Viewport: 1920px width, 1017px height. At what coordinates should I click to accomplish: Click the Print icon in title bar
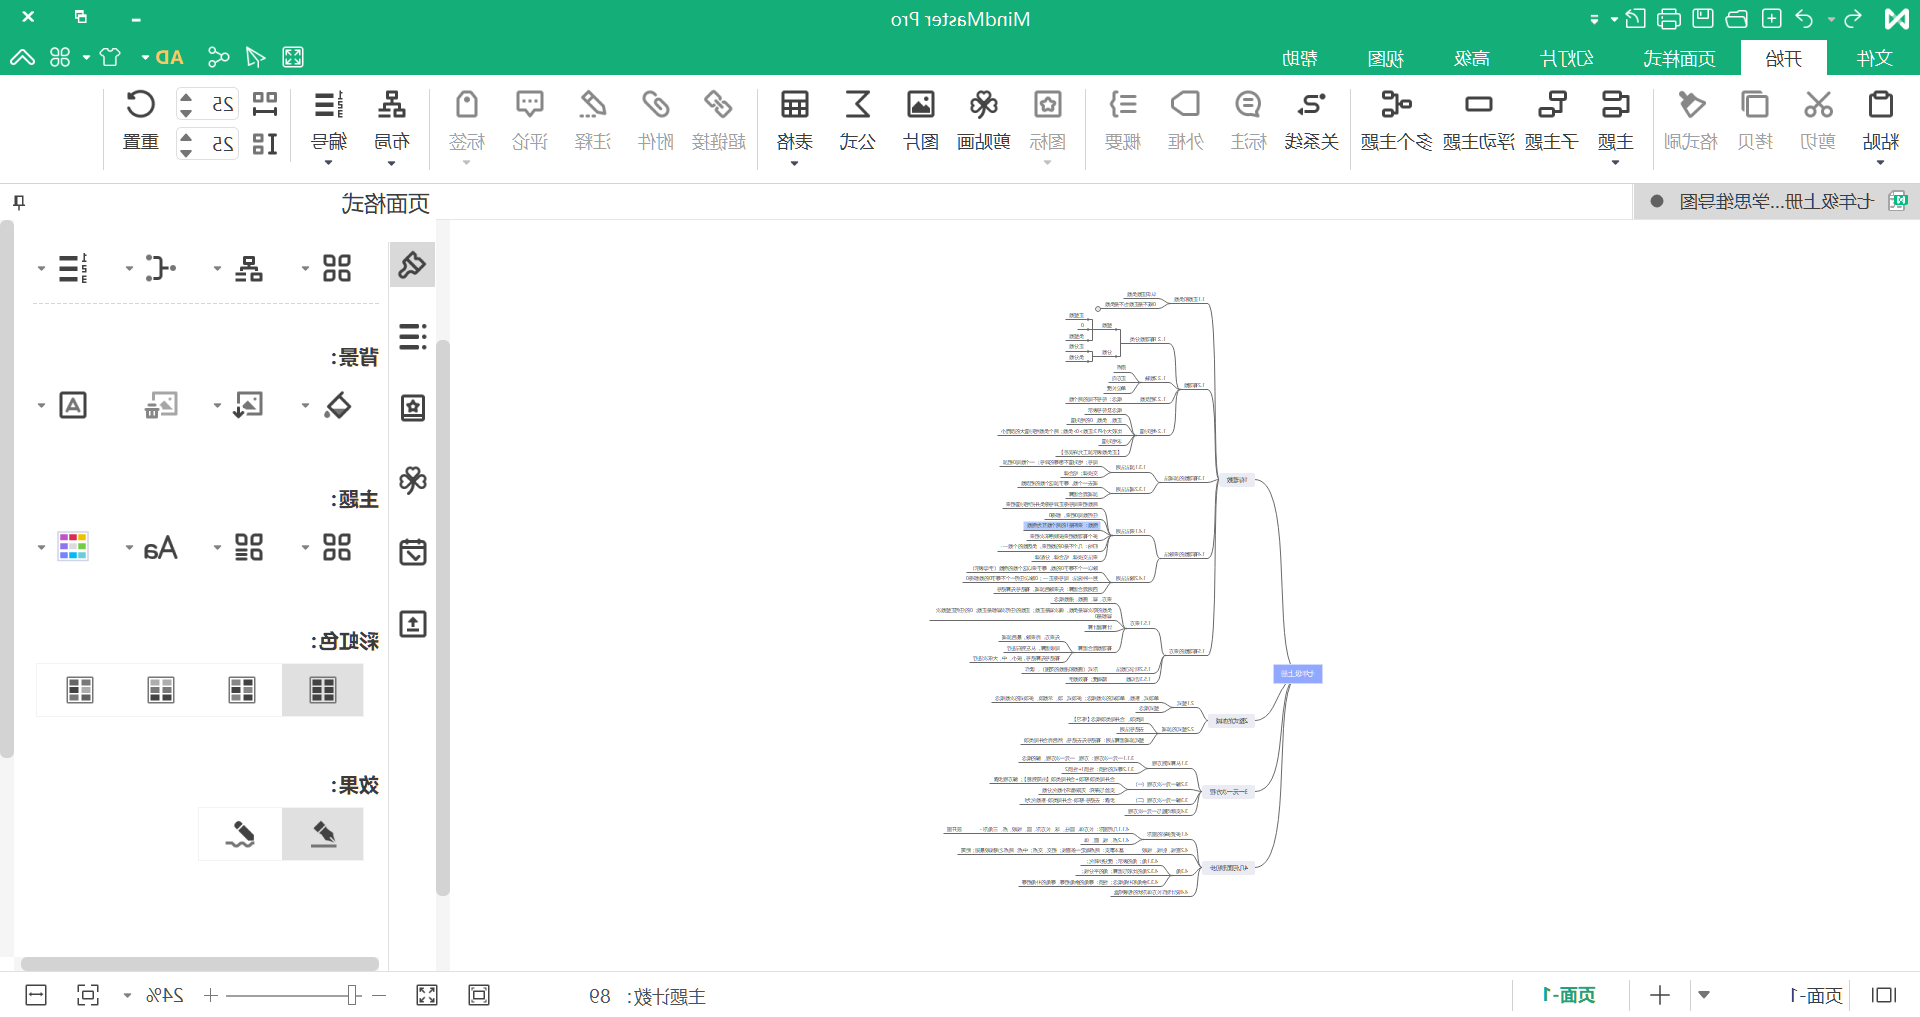tap(1669, 19)
